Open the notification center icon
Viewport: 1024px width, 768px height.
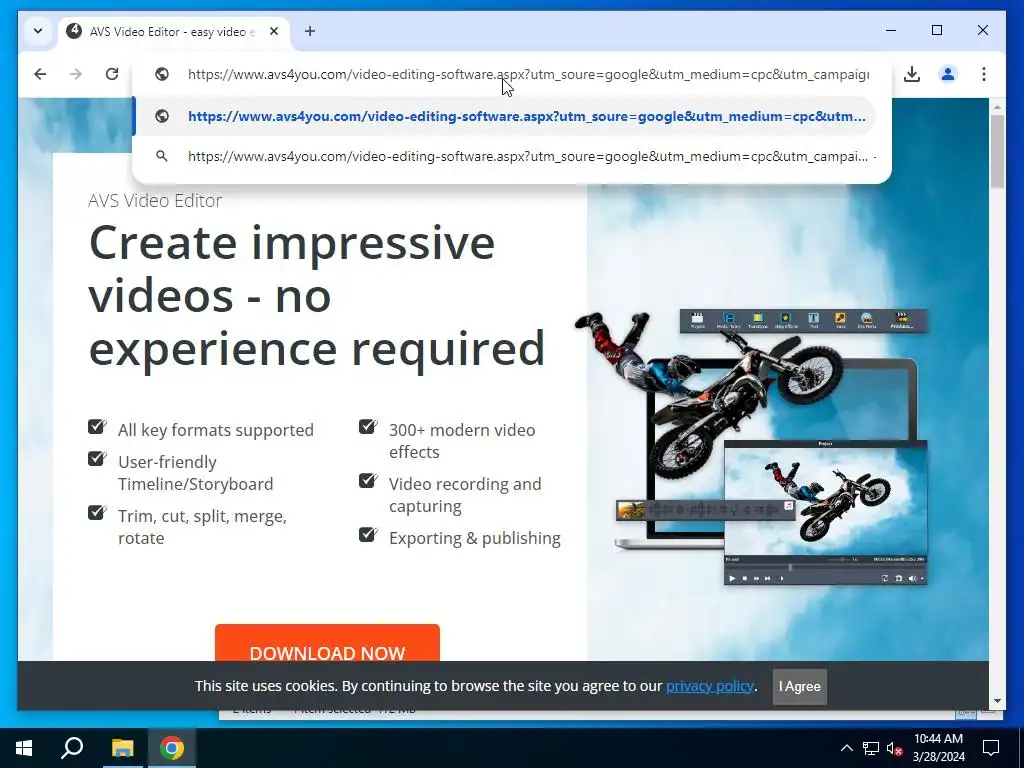click(991, 748)
